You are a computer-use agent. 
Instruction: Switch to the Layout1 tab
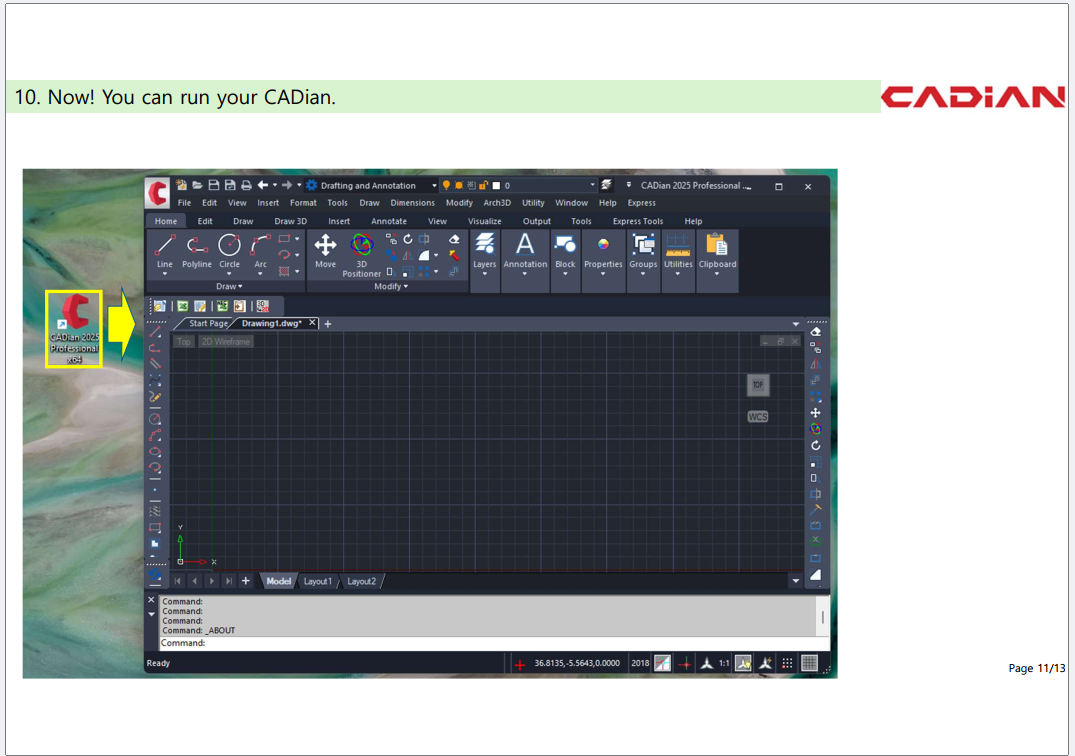point(317,581)
